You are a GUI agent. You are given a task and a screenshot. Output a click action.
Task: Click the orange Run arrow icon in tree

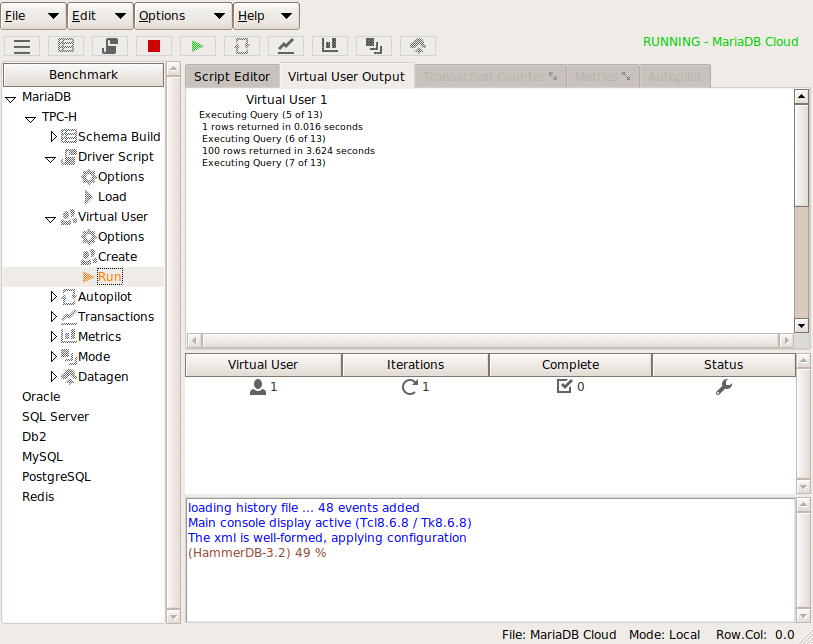(x=89, y=277)
